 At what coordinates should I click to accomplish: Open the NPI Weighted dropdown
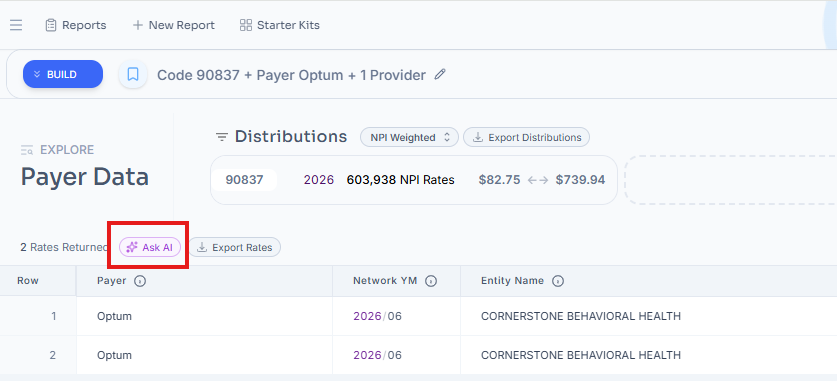coord(409,137)
